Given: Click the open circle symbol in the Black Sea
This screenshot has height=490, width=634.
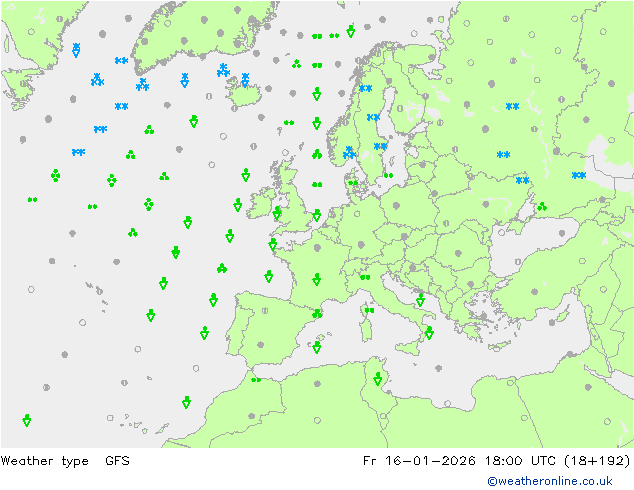Looking at the screenshot, I should 501,232.
